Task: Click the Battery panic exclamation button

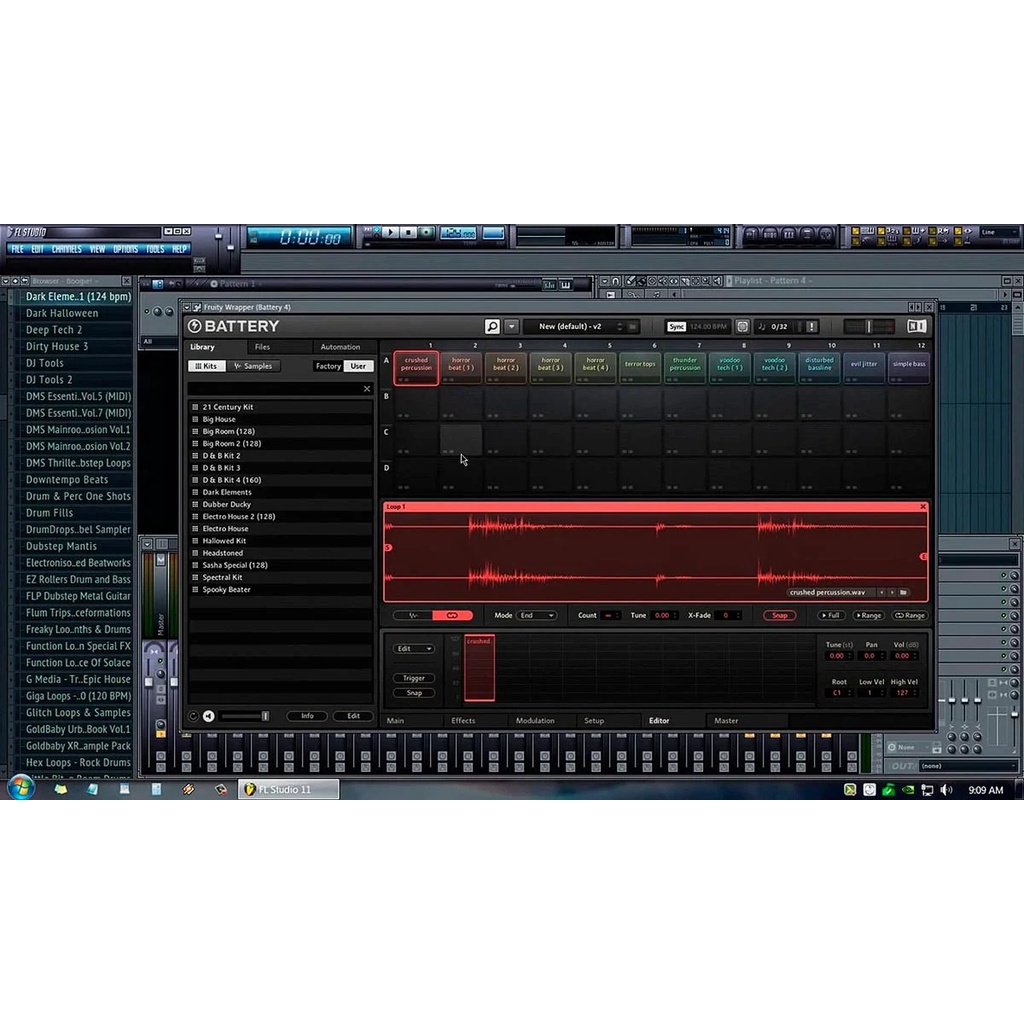Action: (811, 326)
